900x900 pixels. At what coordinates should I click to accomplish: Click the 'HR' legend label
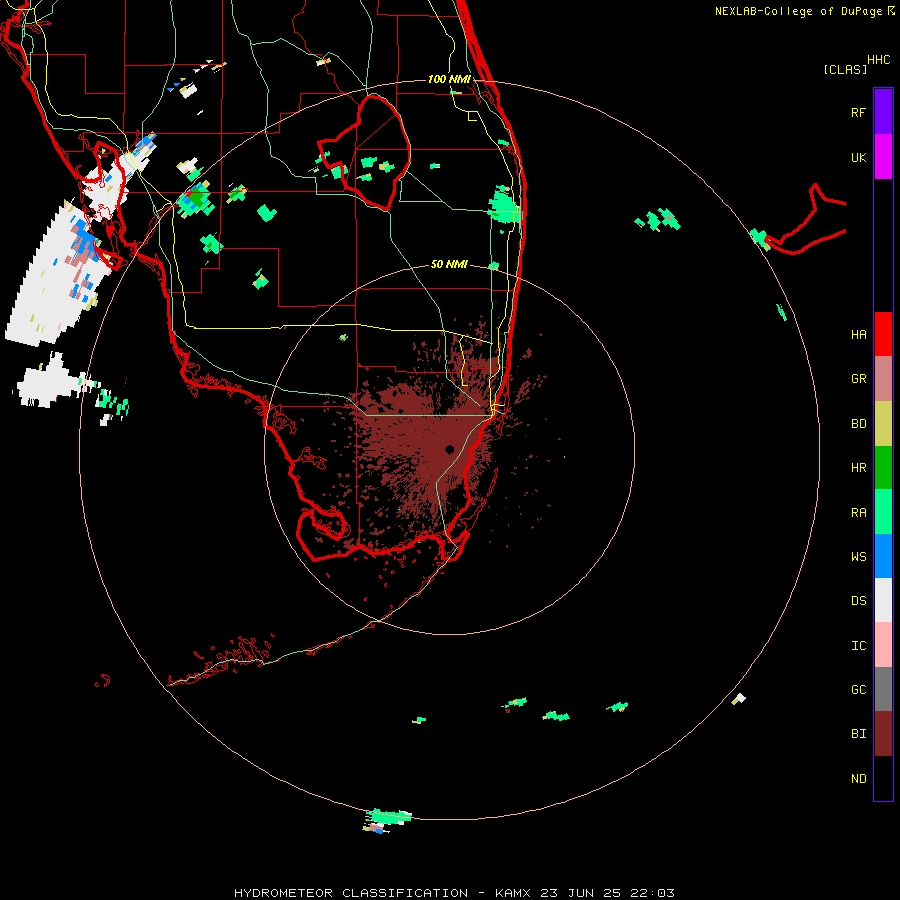click(x=858, y=468)
